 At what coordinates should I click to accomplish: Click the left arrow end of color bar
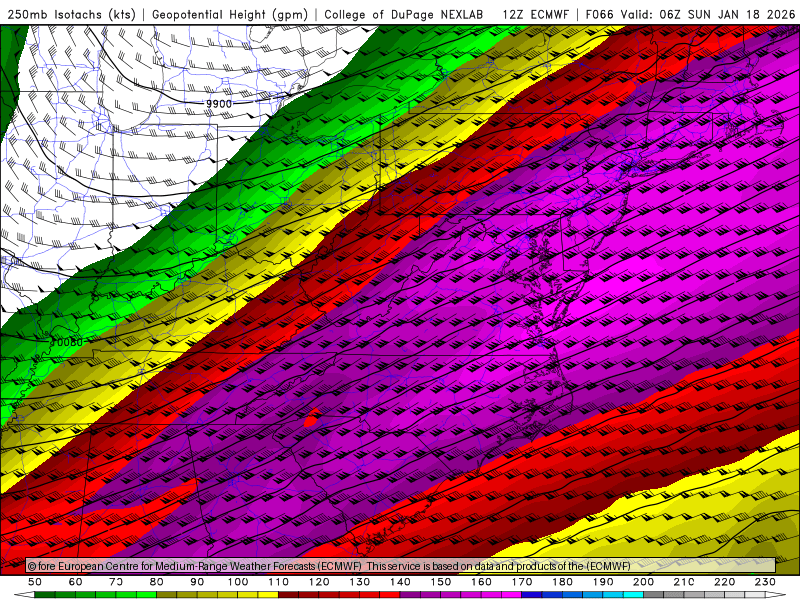click(x=24, y=595)
